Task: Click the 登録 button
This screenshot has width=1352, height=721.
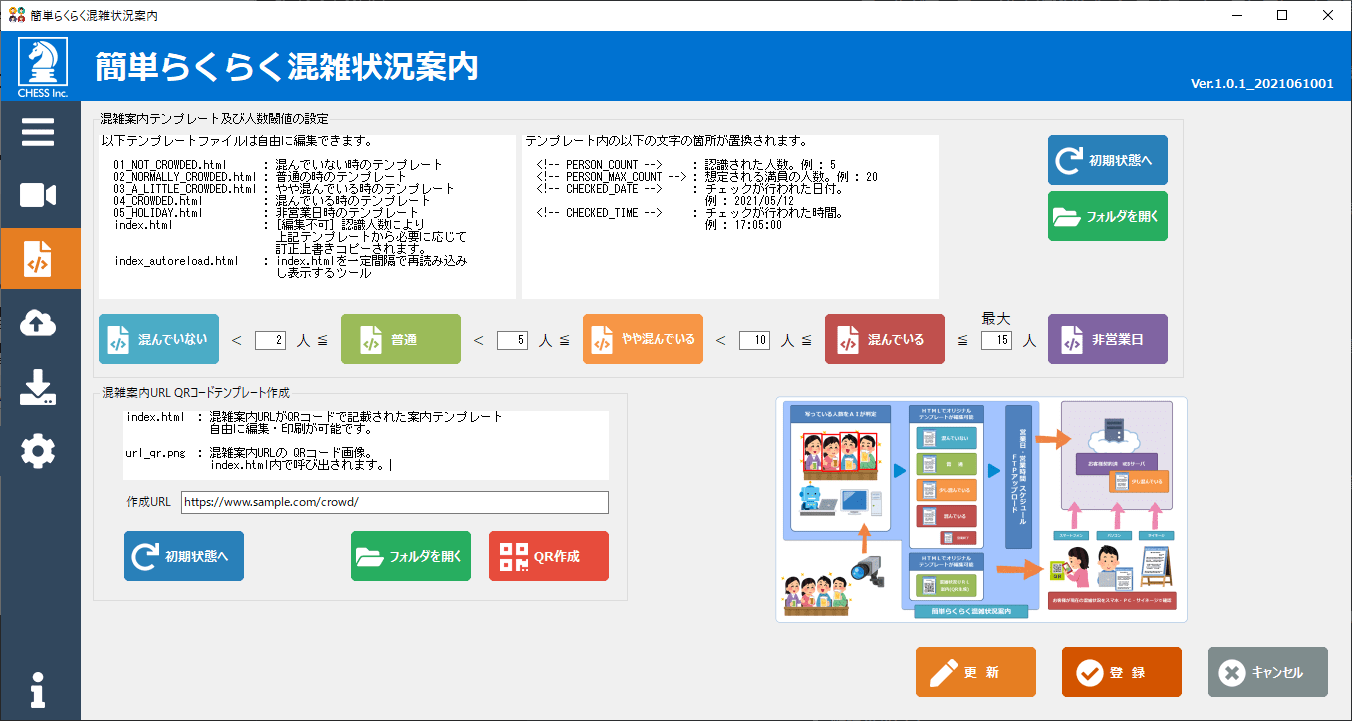Action: coord(1122,672)
